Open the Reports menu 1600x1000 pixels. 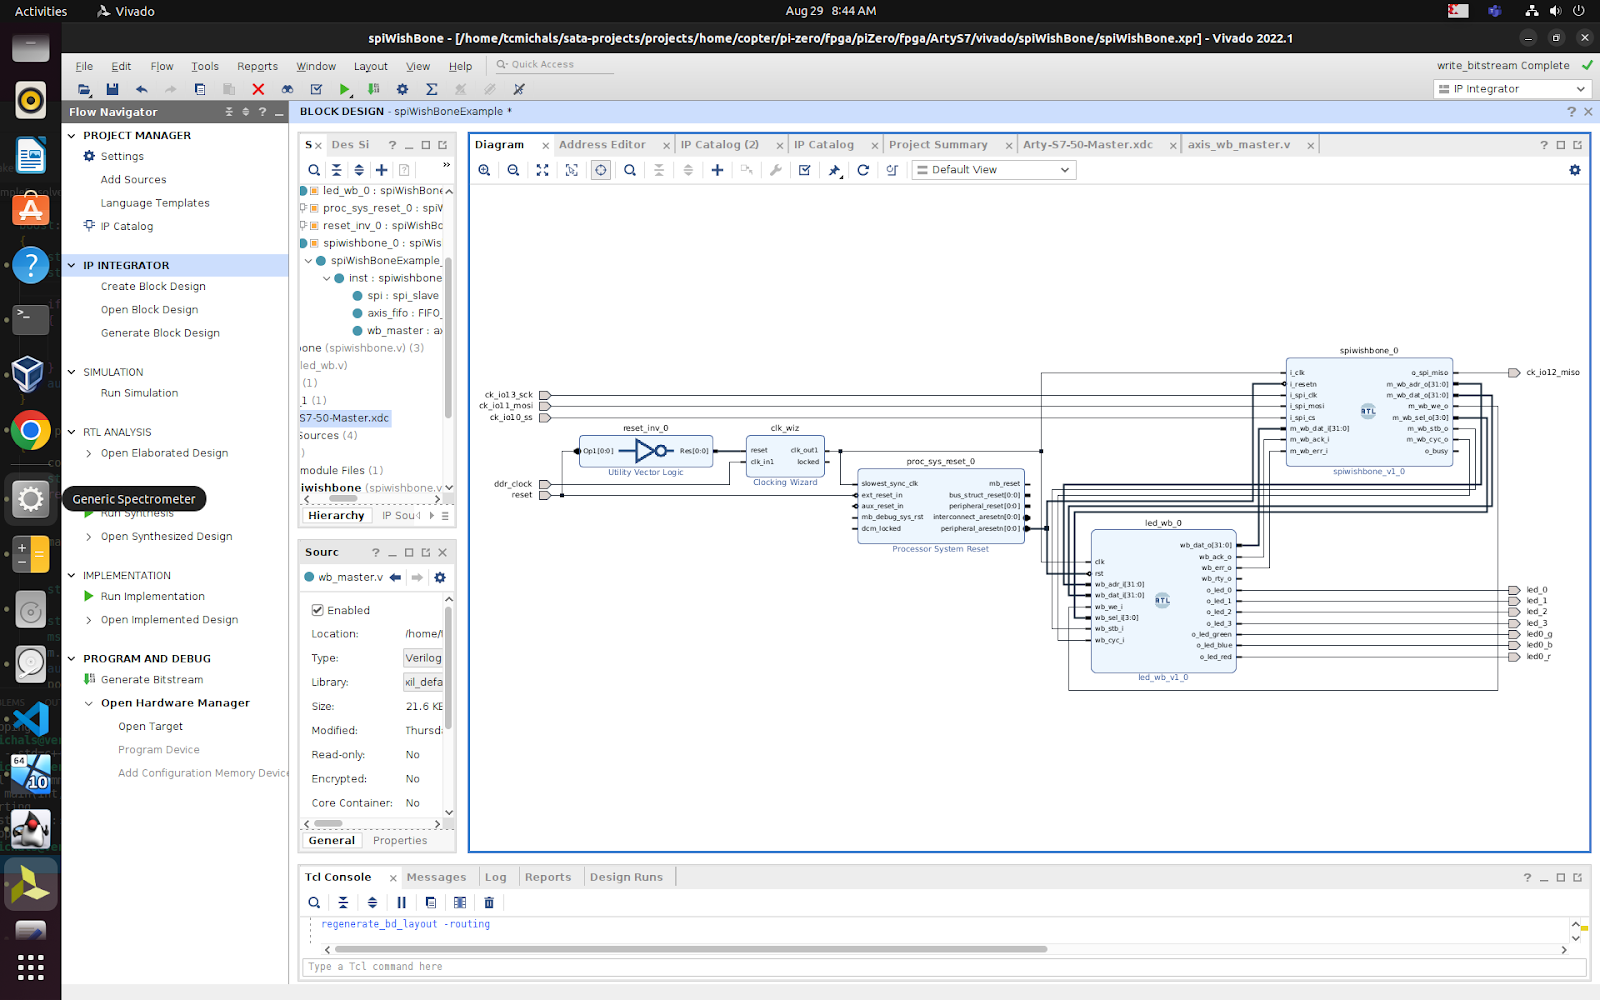[257, 66]
